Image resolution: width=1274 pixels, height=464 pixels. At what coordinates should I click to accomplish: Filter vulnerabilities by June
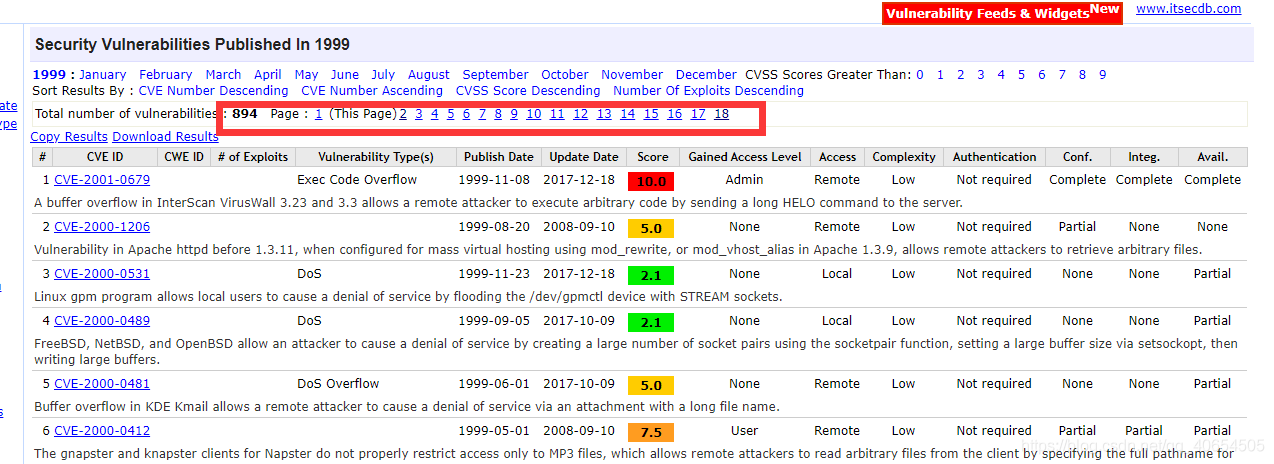coord(345,75)
